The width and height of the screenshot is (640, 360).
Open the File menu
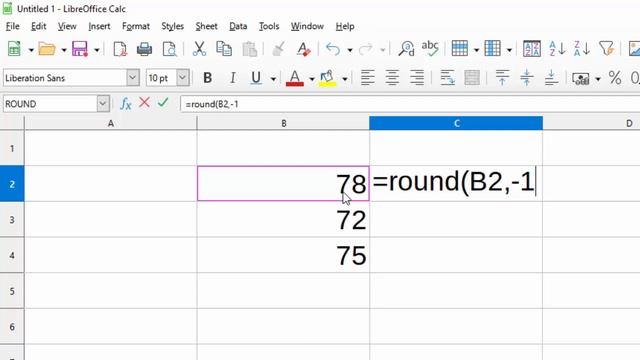(x=13, y=26)
